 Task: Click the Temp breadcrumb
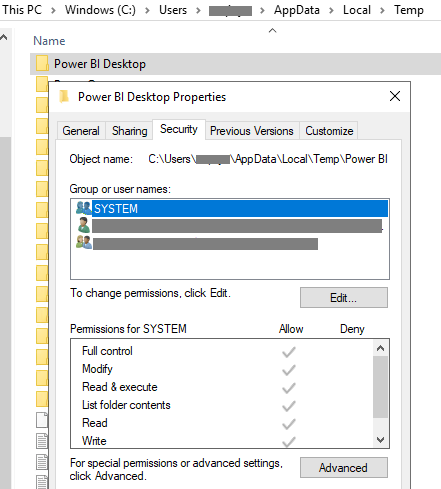pyautogui.click(x=409, y=10)
